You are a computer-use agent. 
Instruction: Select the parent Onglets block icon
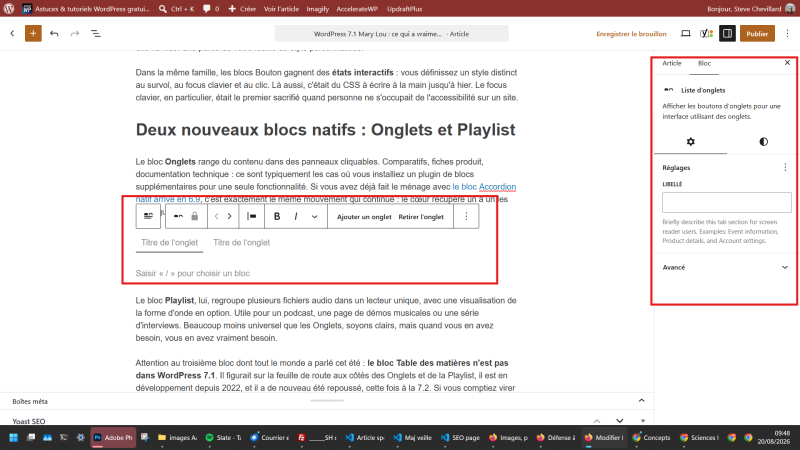tap(148, 216)
